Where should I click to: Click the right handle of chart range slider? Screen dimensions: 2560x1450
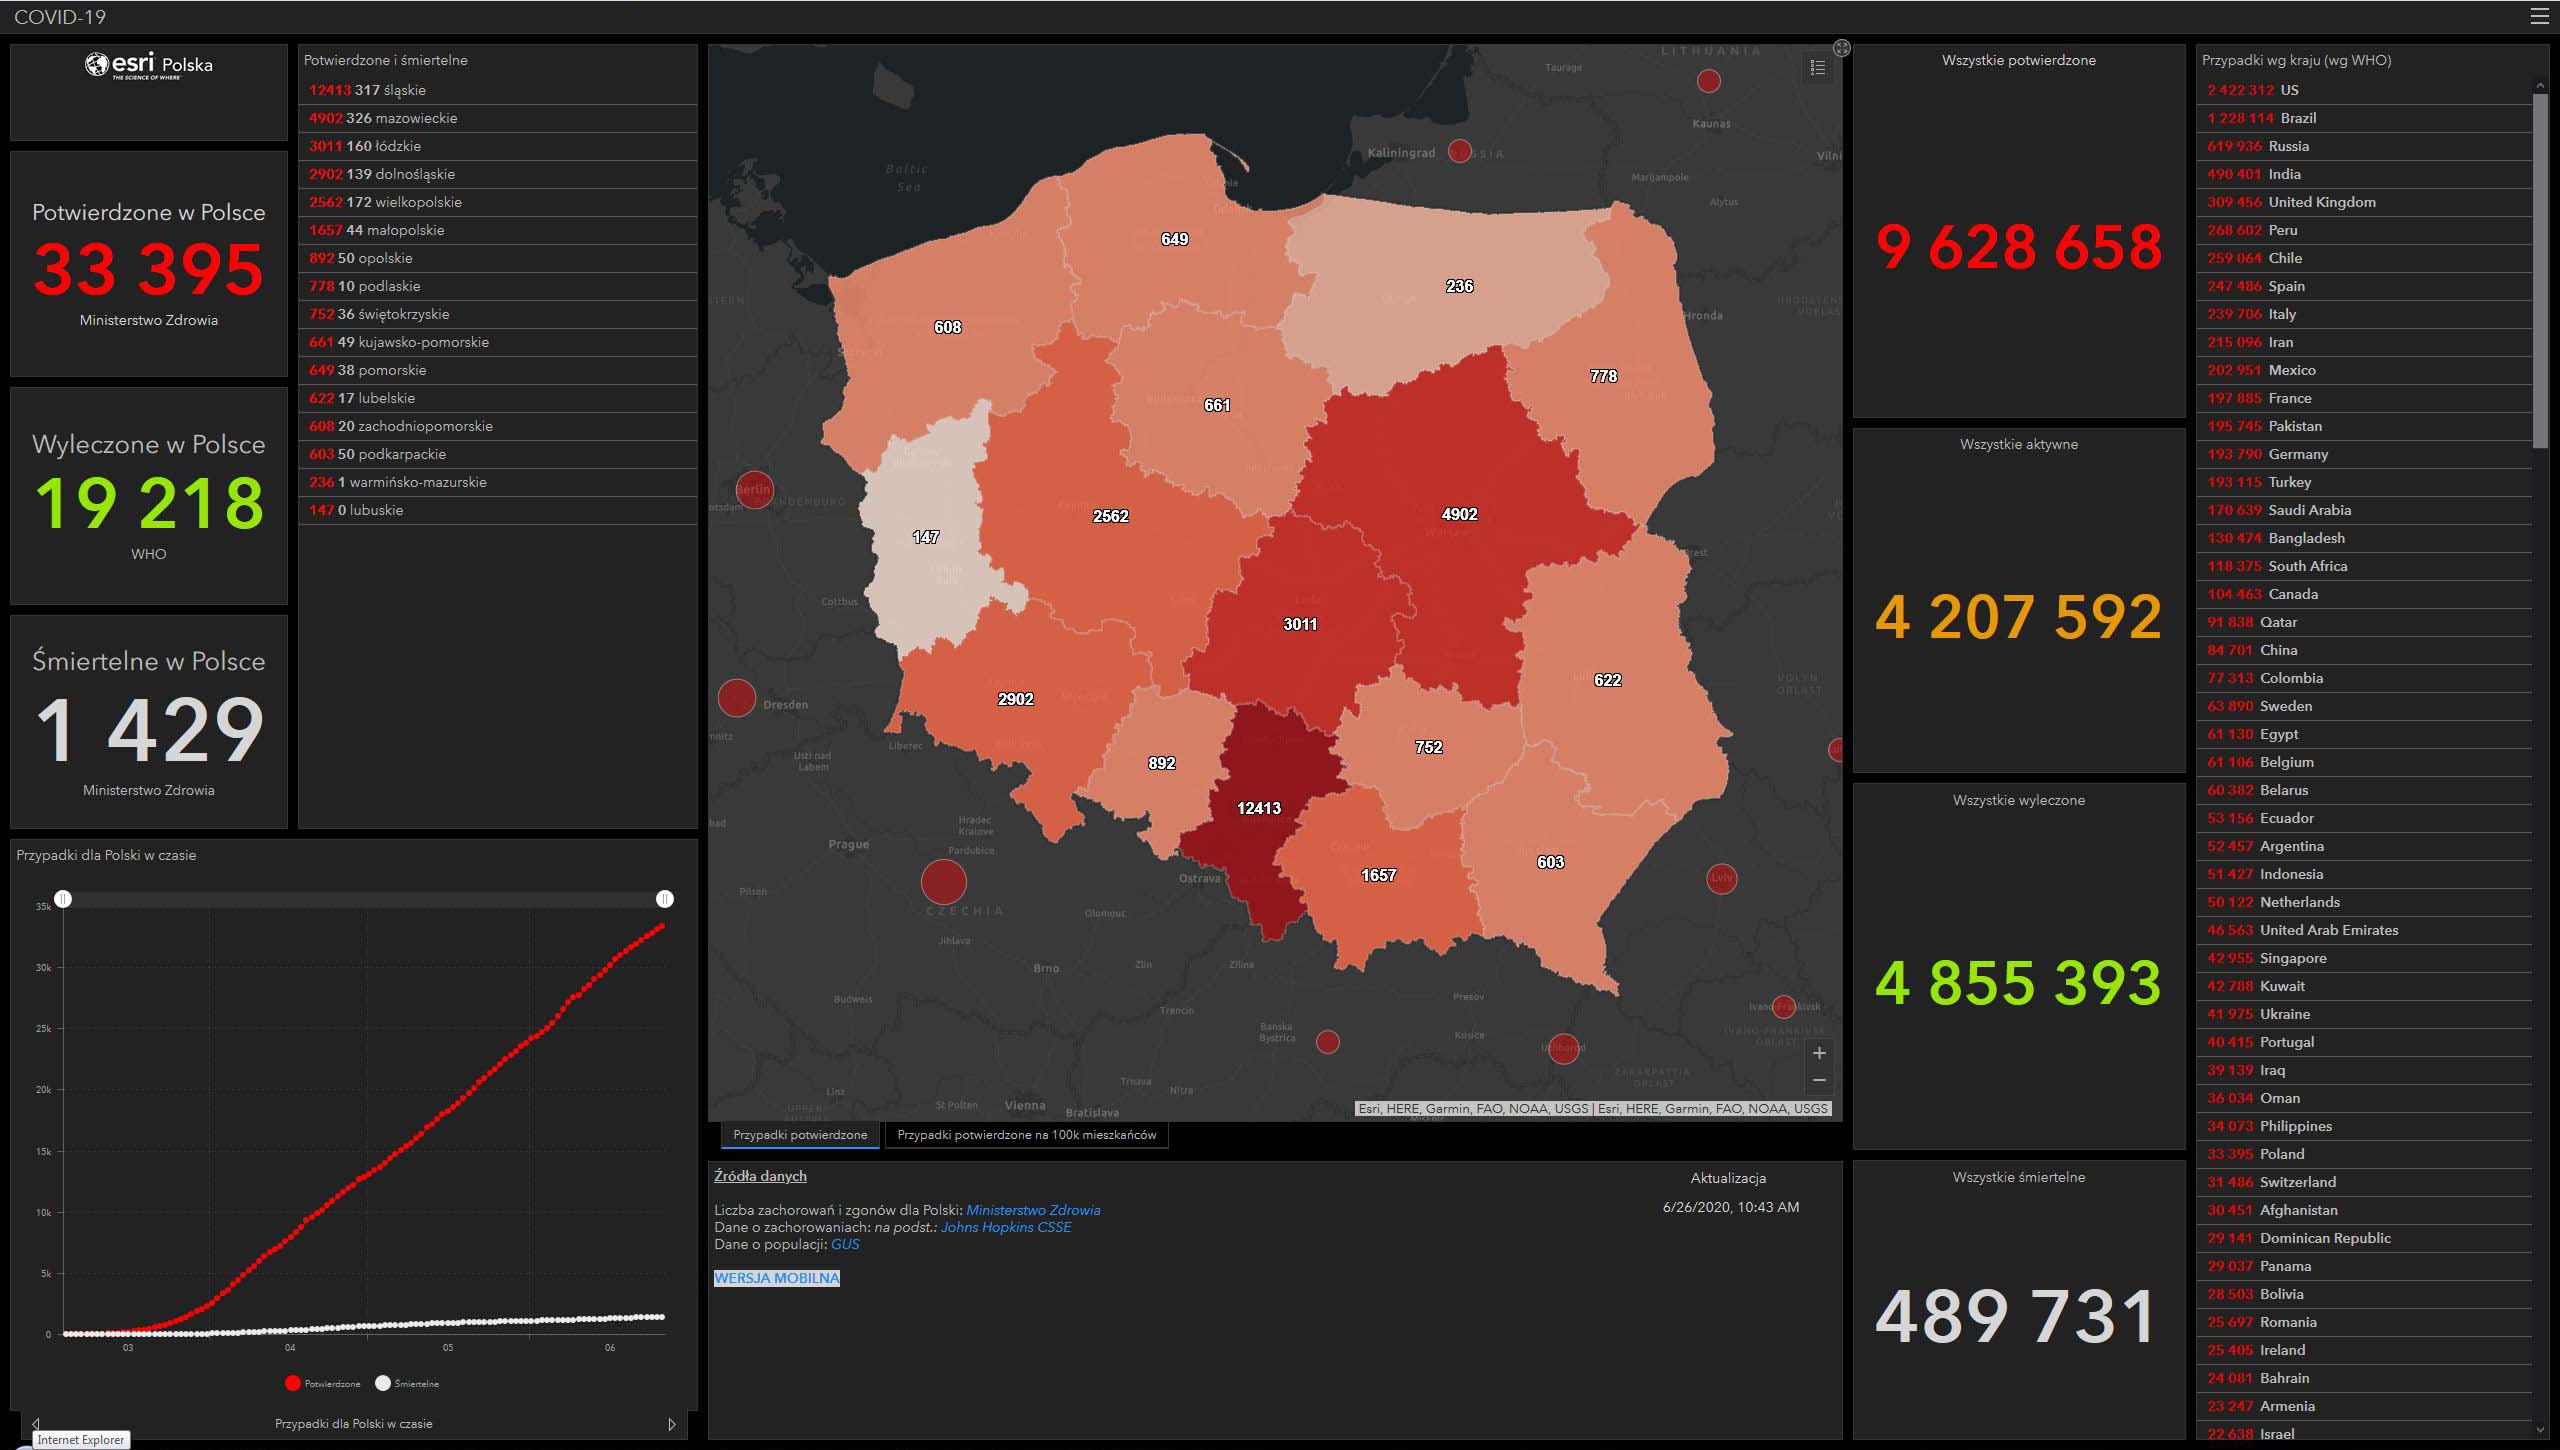click(665, 899)
